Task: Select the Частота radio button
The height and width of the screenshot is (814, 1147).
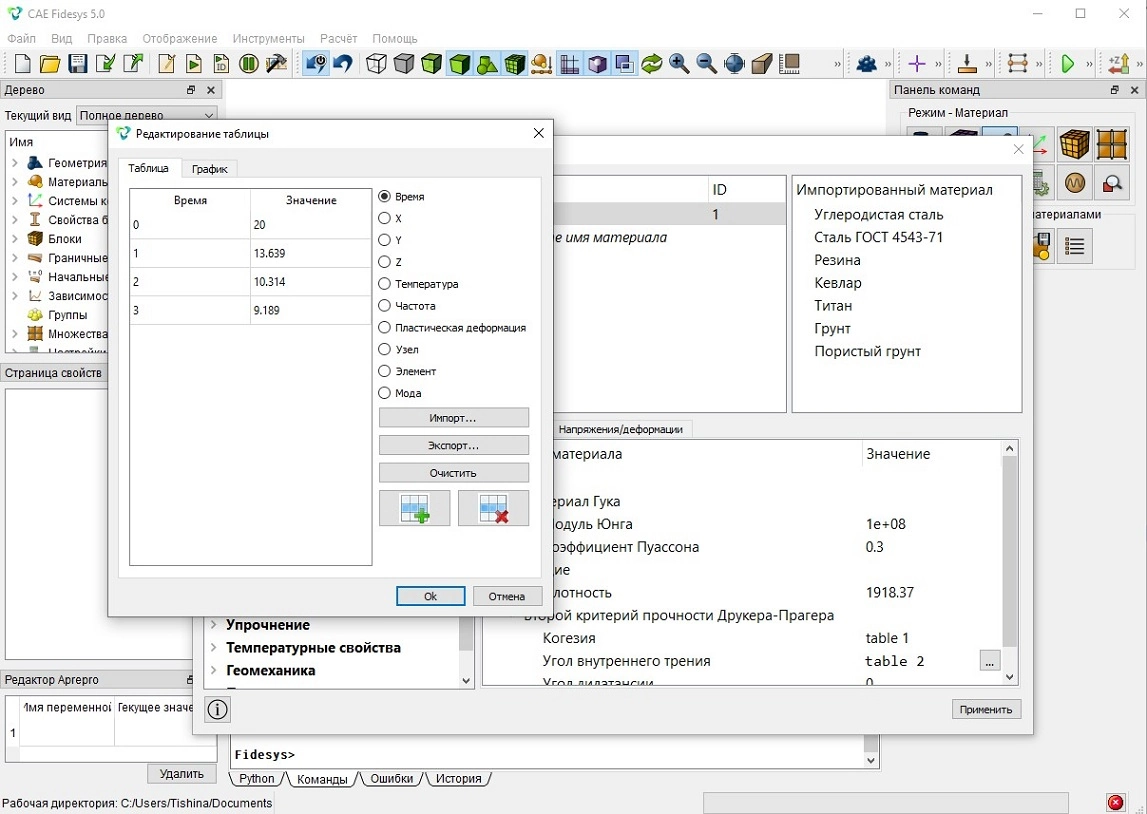Action: click(x=384, y=306)
